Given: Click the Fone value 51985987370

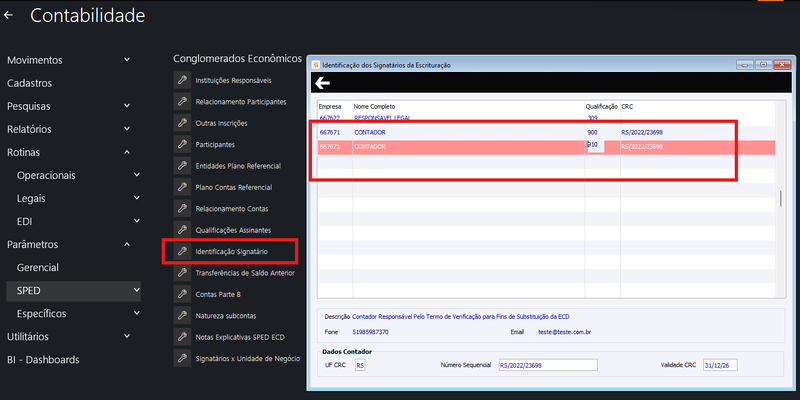Looking at the screenshot, I should tap(370, 332).
